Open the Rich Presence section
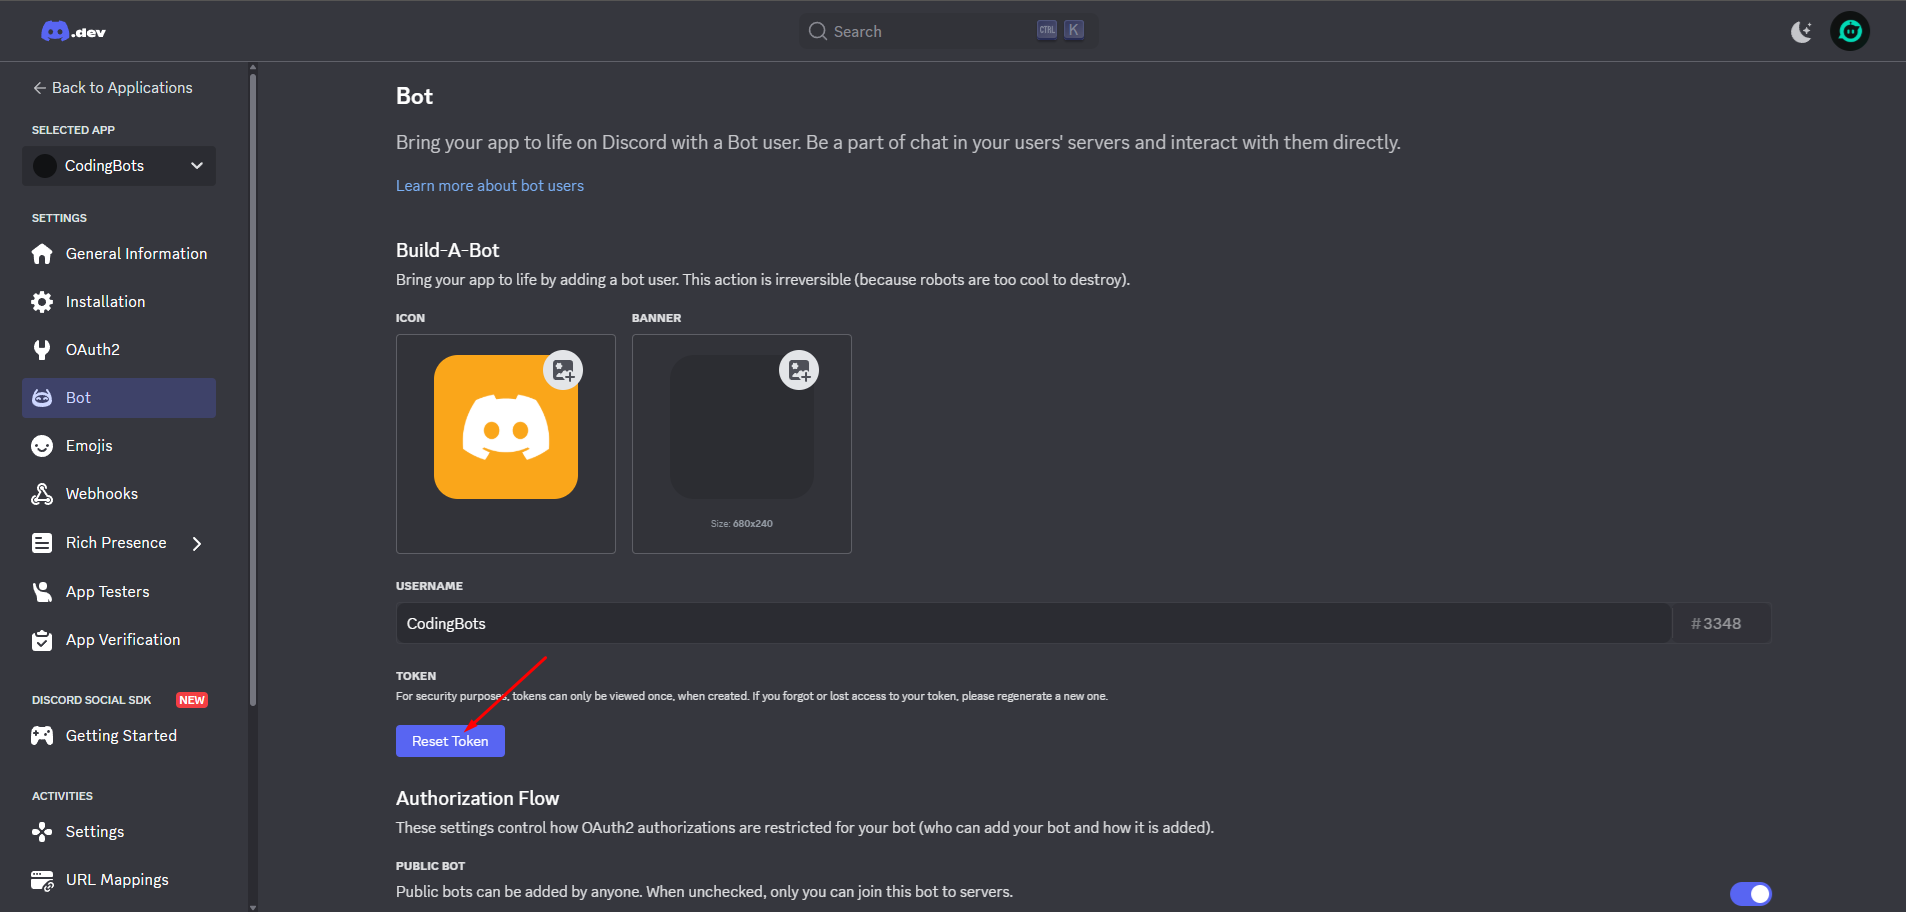Image resolution: width=1907 pixels, height=912 pixels. coord(119,543)
